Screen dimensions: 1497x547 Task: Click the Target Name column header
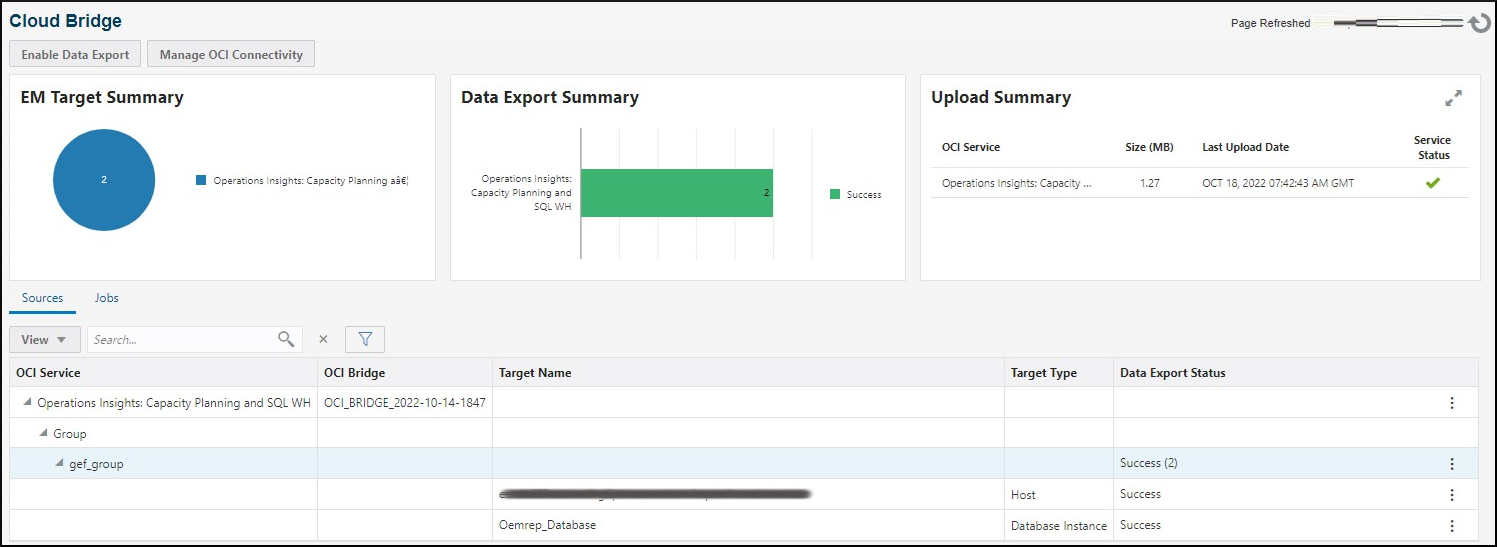pyautogui.click(x=748, y=372)
